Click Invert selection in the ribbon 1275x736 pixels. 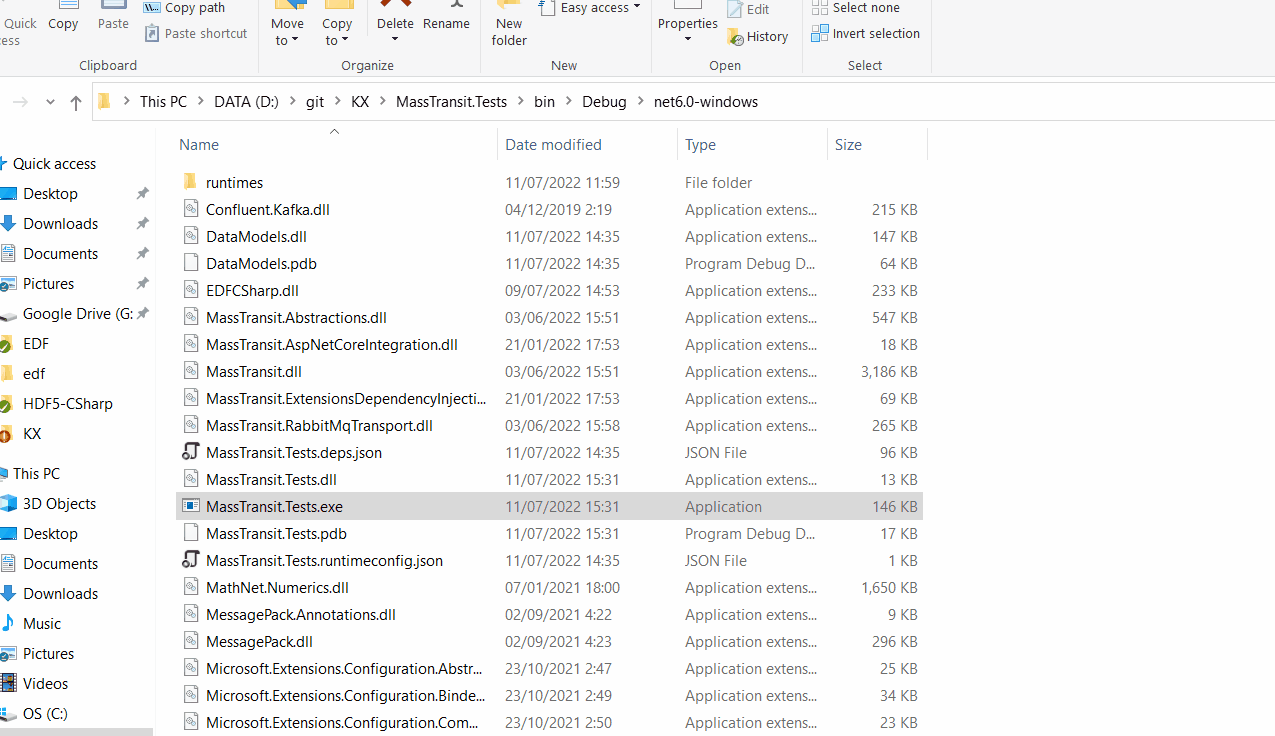pyautogui.click(x=866, y=33)
